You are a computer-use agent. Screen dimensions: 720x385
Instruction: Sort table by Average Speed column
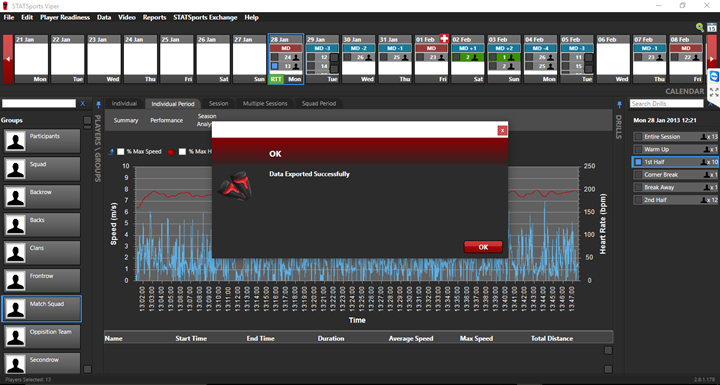pyautogui.click(x=411, y=338)
